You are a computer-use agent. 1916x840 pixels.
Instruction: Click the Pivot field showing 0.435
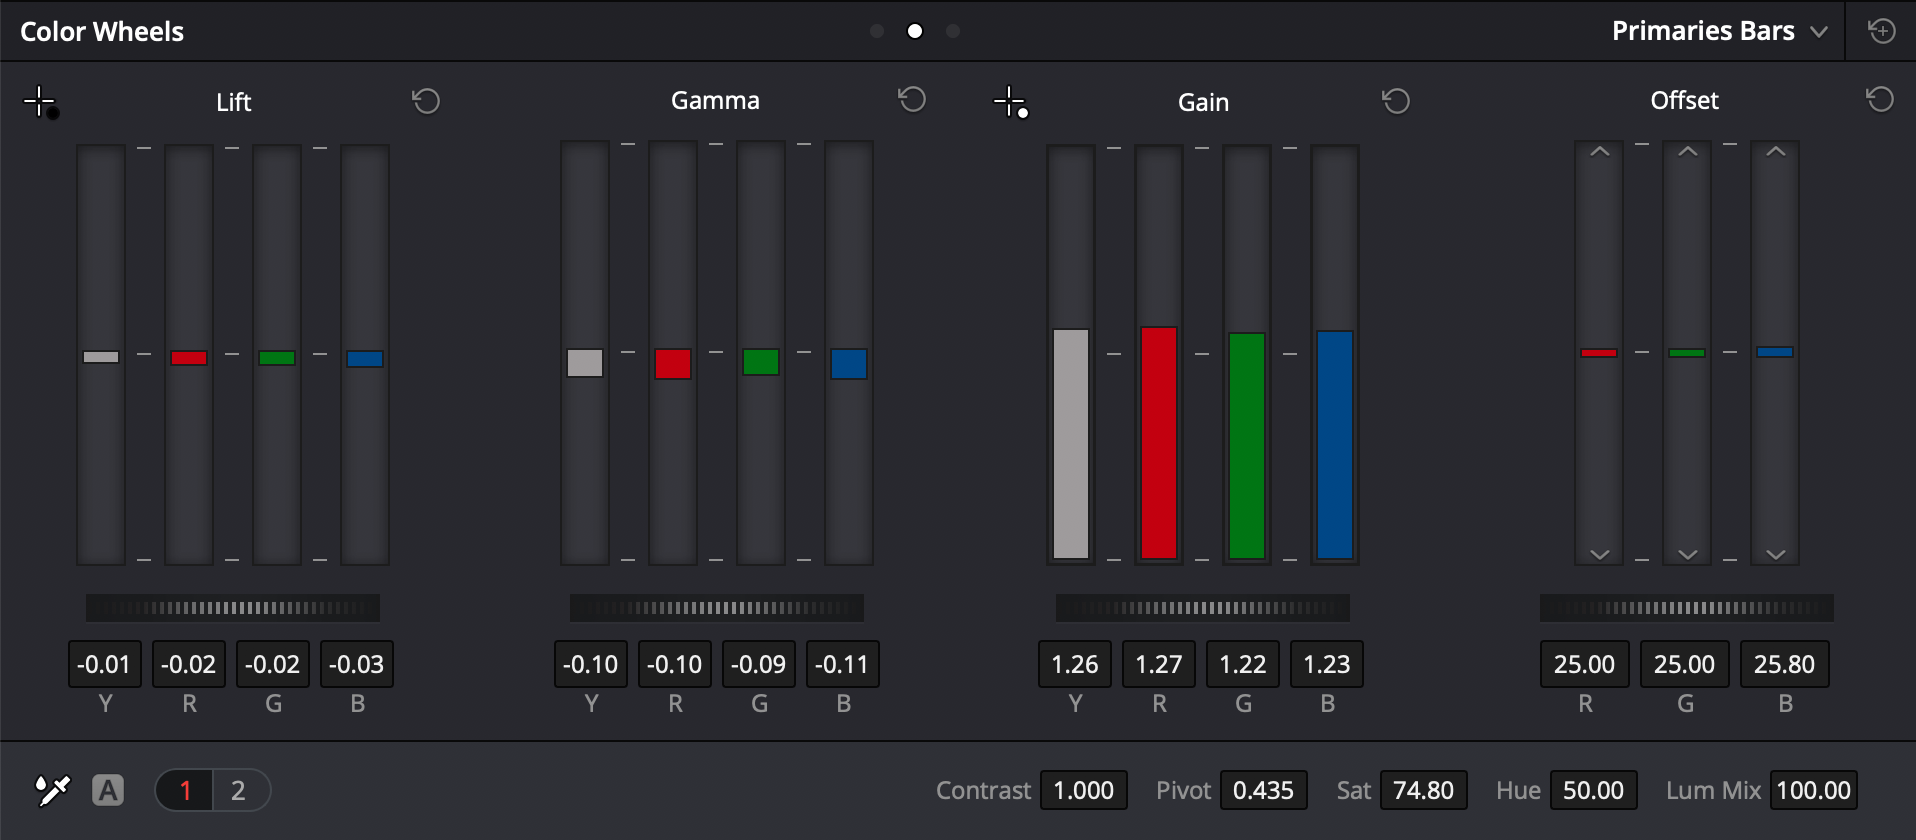1264,790
